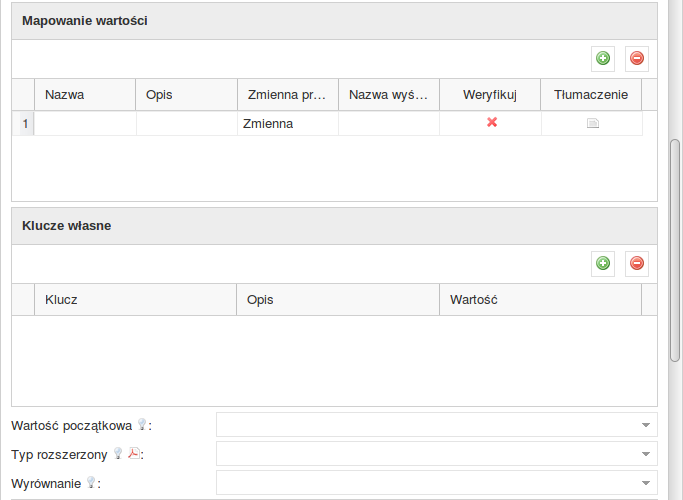Click red remove button in Mapowanie wartości

[x=637, y=59]
